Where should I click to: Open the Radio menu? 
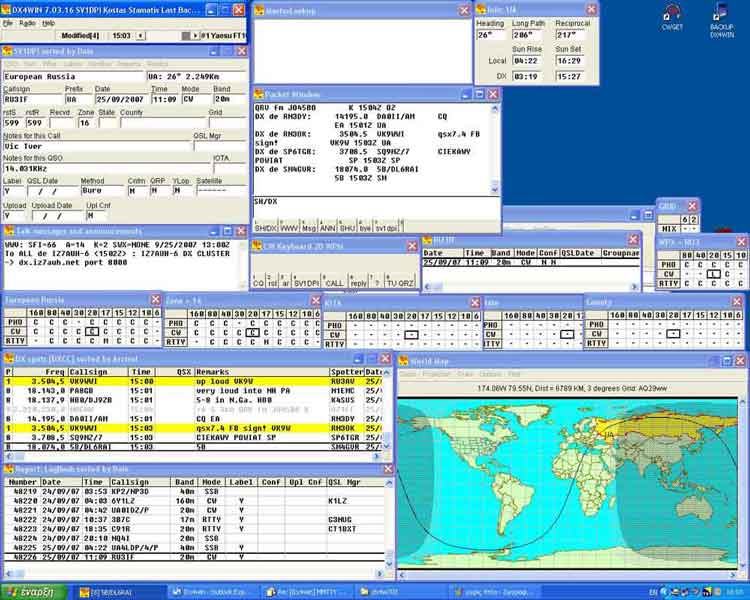pyautogui.click(x=27, y=21)
